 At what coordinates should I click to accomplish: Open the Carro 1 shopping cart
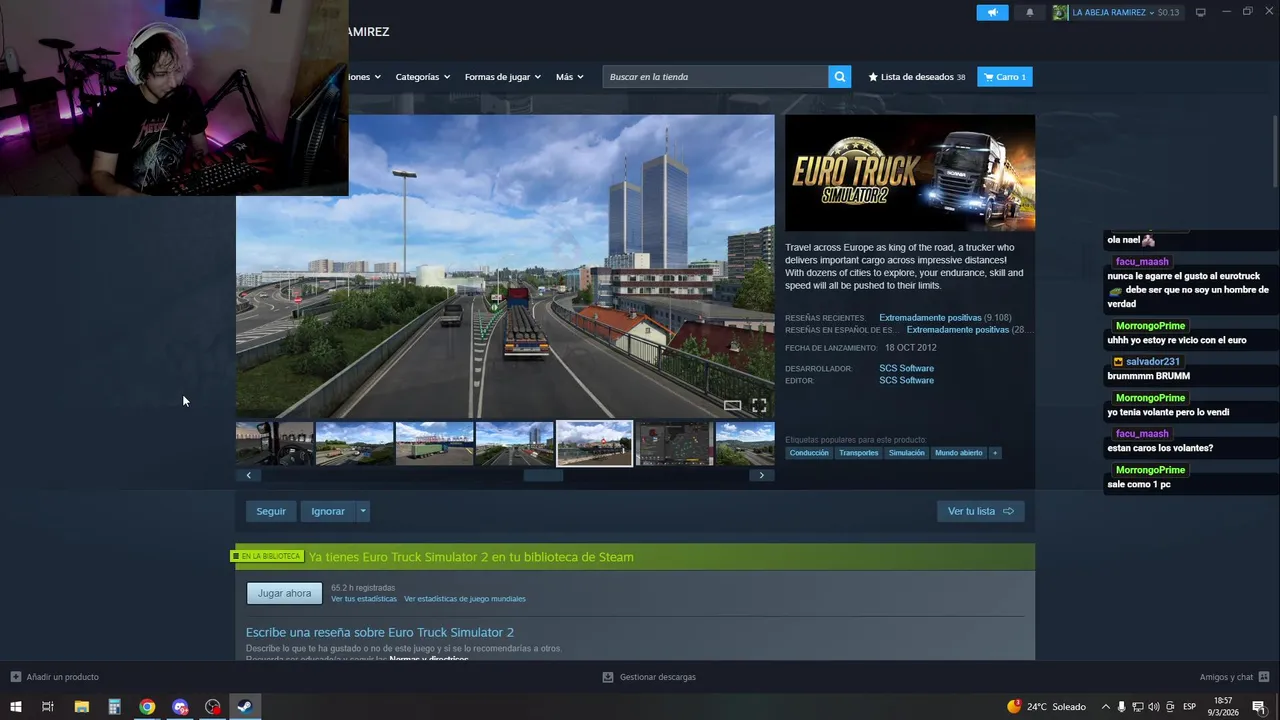point(1005,77)
